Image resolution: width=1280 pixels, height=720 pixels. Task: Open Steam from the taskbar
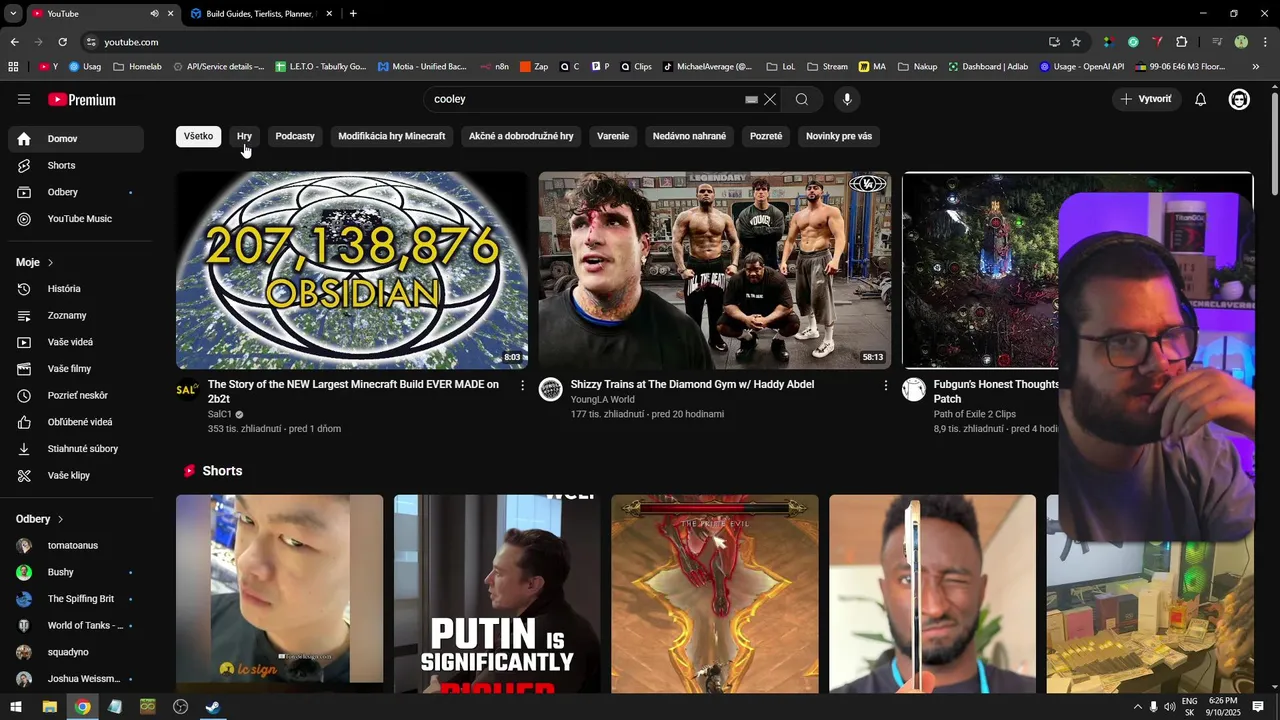pyautogui.click(x=213, y=707)
